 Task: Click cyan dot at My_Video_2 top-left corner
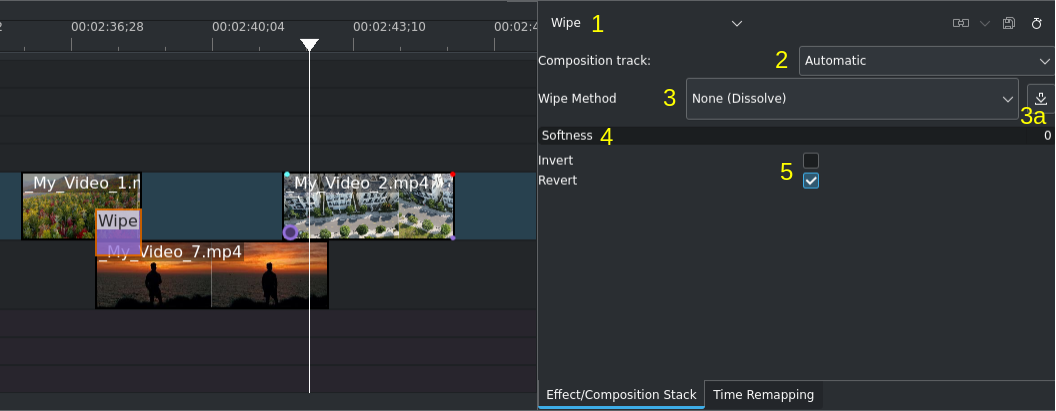tap(287, 175)
